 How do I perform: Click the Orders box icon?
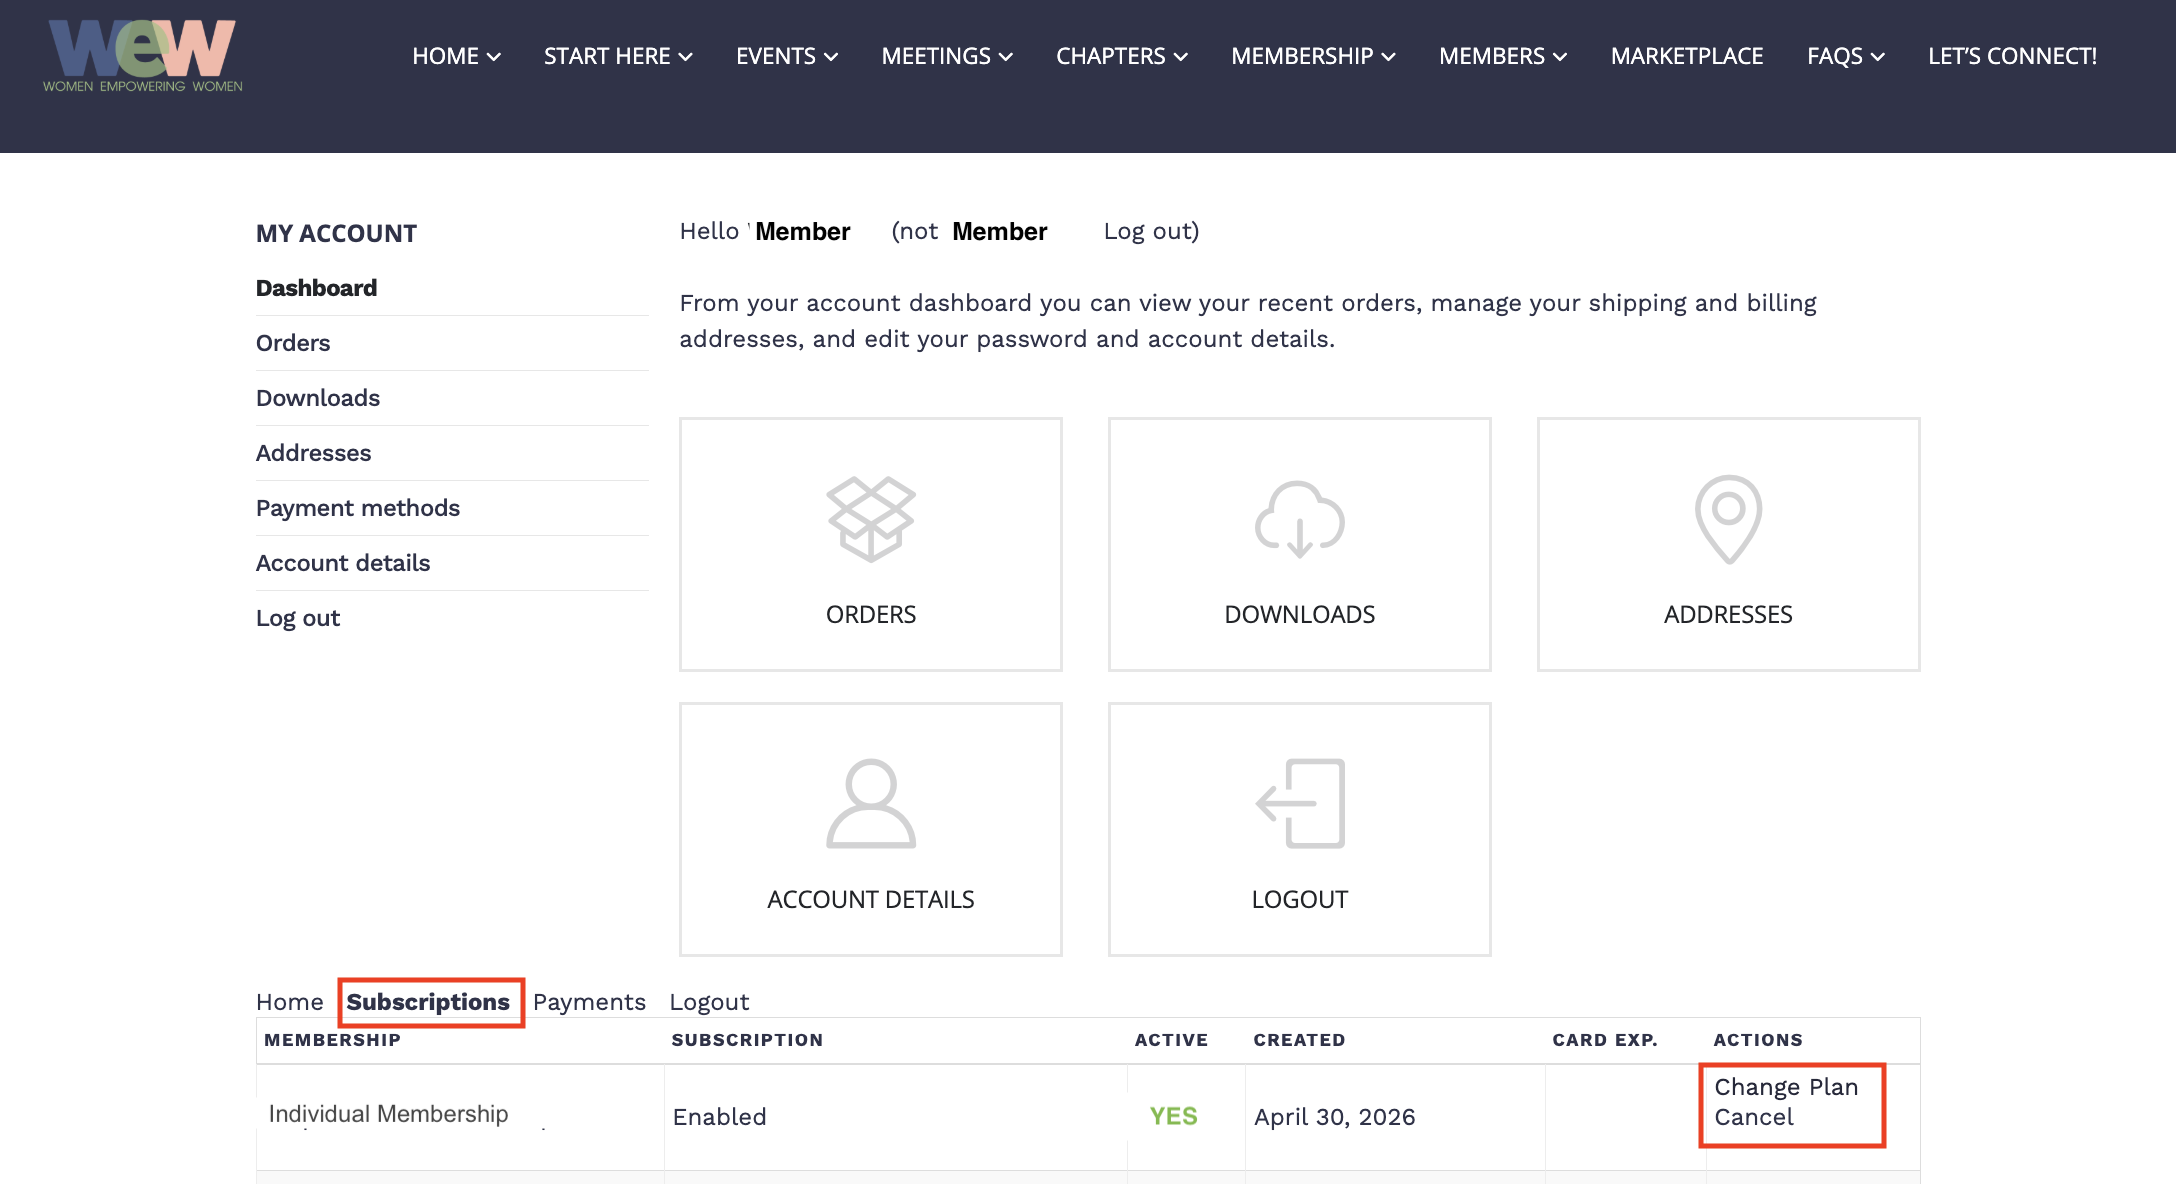(871, 519)
